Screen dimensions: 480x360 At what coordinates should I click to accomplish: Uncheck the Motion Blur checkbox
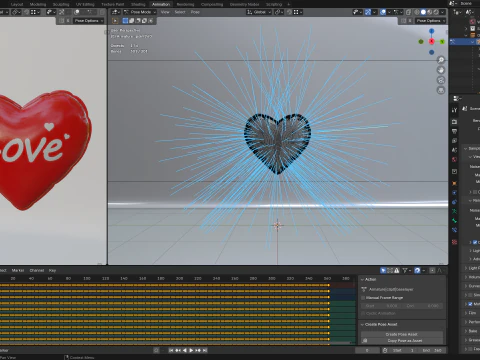[470, 304]
